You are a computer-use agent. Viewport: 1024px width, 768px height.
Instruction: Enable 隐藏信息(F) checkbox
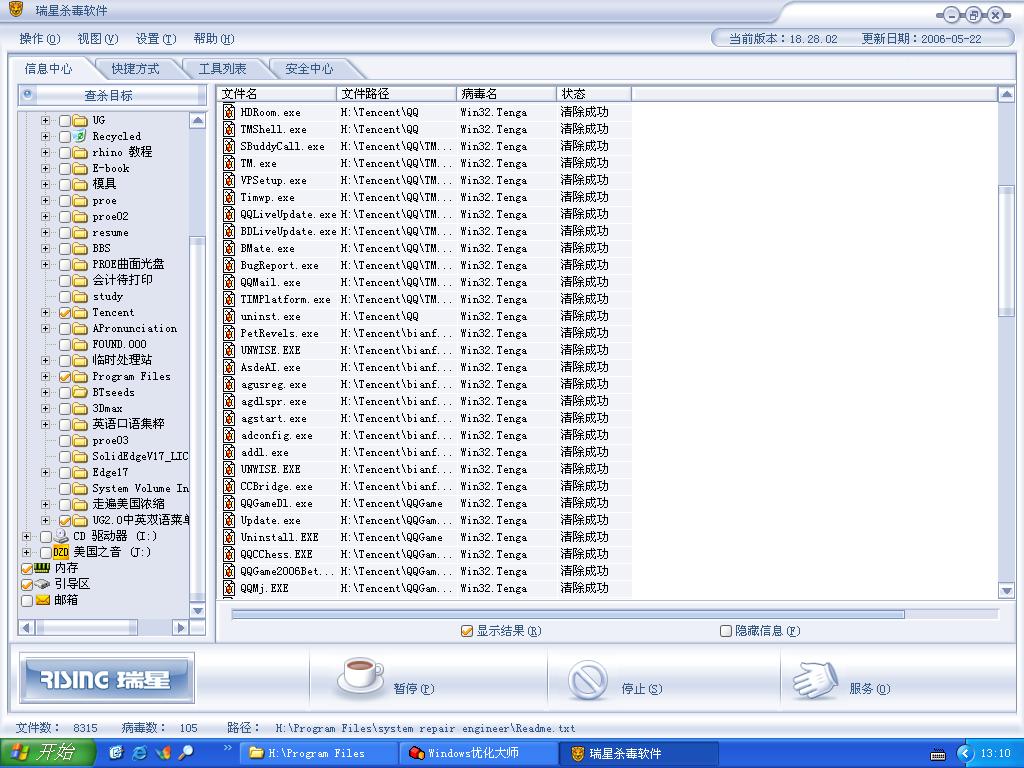click(x=726, y=631)
